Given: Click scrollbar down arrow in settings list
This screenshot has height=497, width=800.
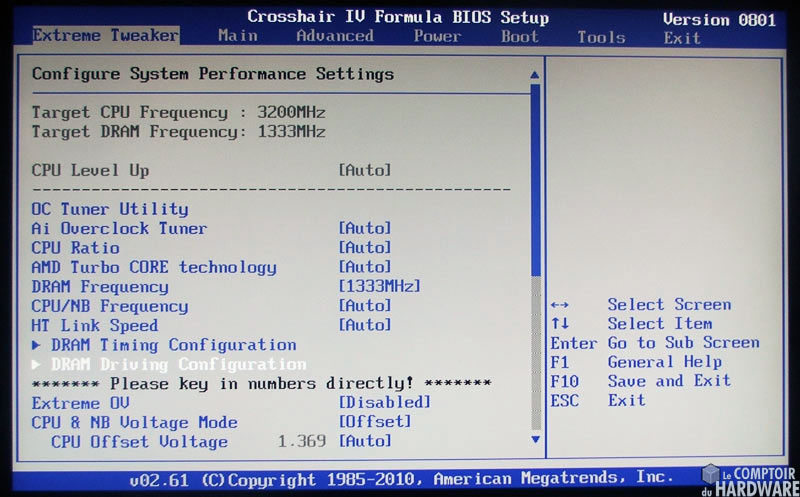Looking at the screenshot, I should [x=535, y=439].
